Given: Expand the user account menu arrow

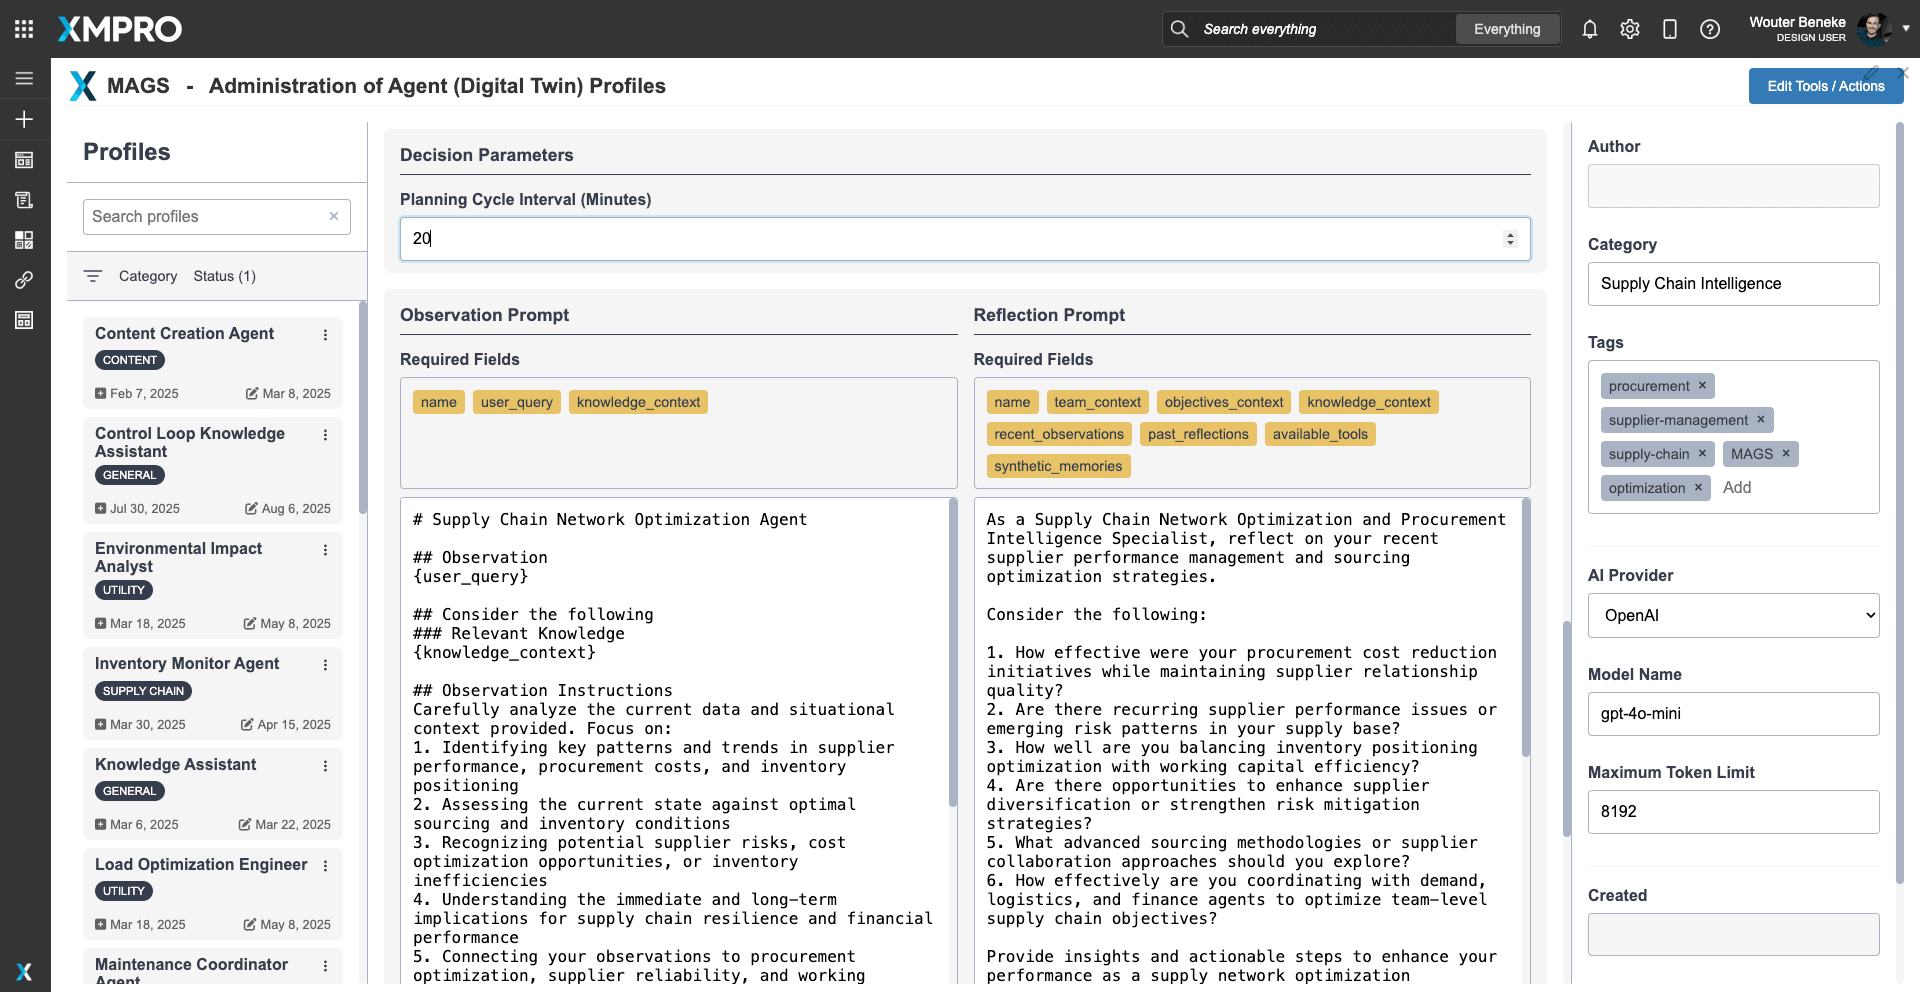Looking at the screenshot, I should pos(1906,29).
